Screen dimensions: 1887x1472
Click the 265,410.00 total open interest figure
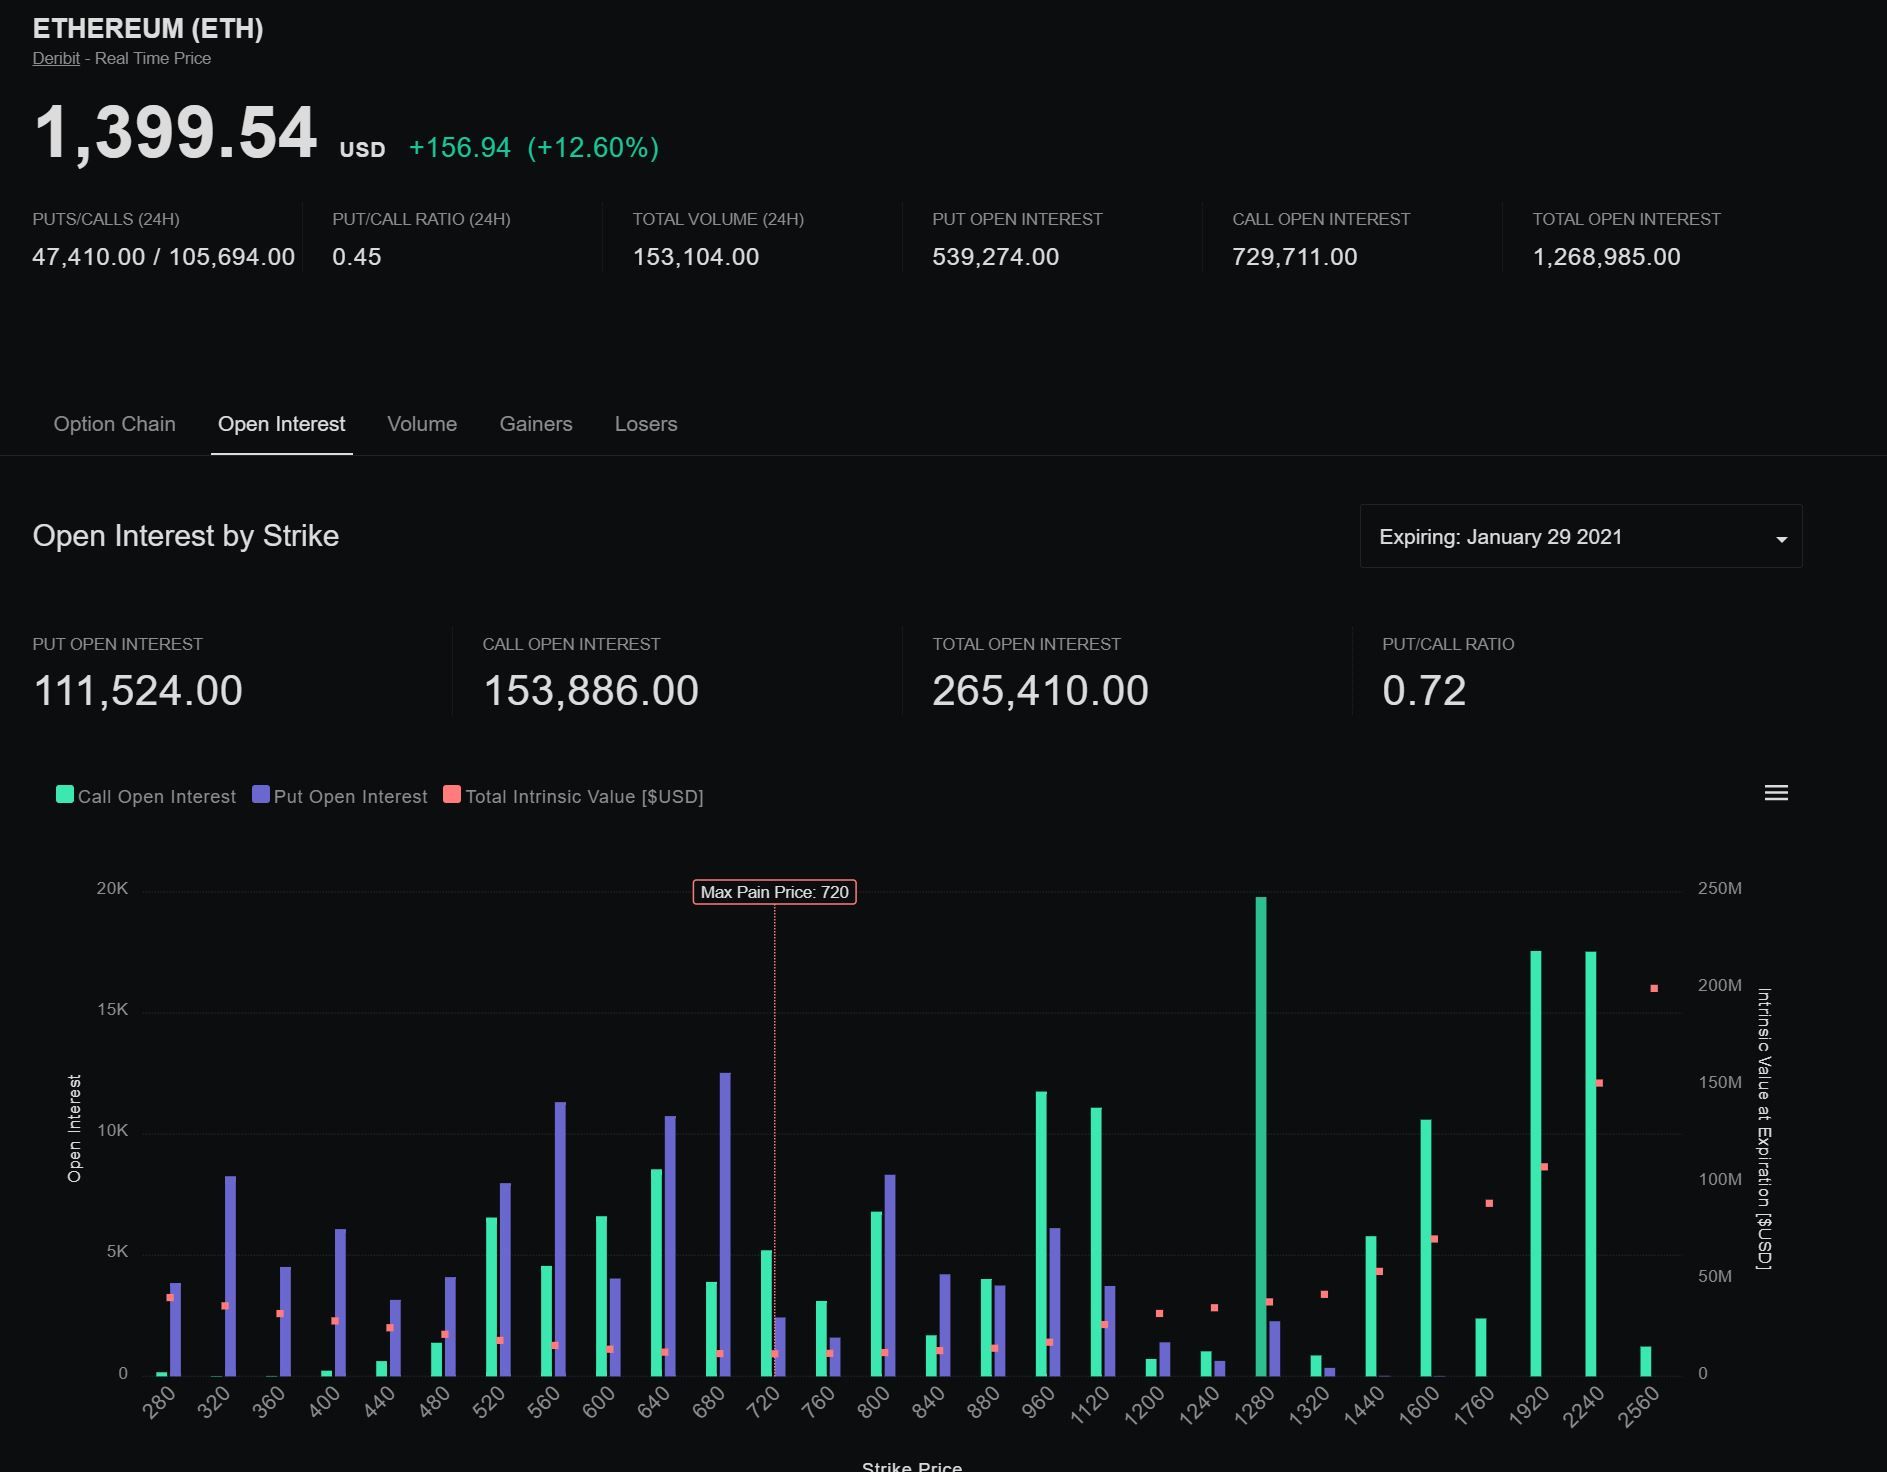tap(1040, 690)
